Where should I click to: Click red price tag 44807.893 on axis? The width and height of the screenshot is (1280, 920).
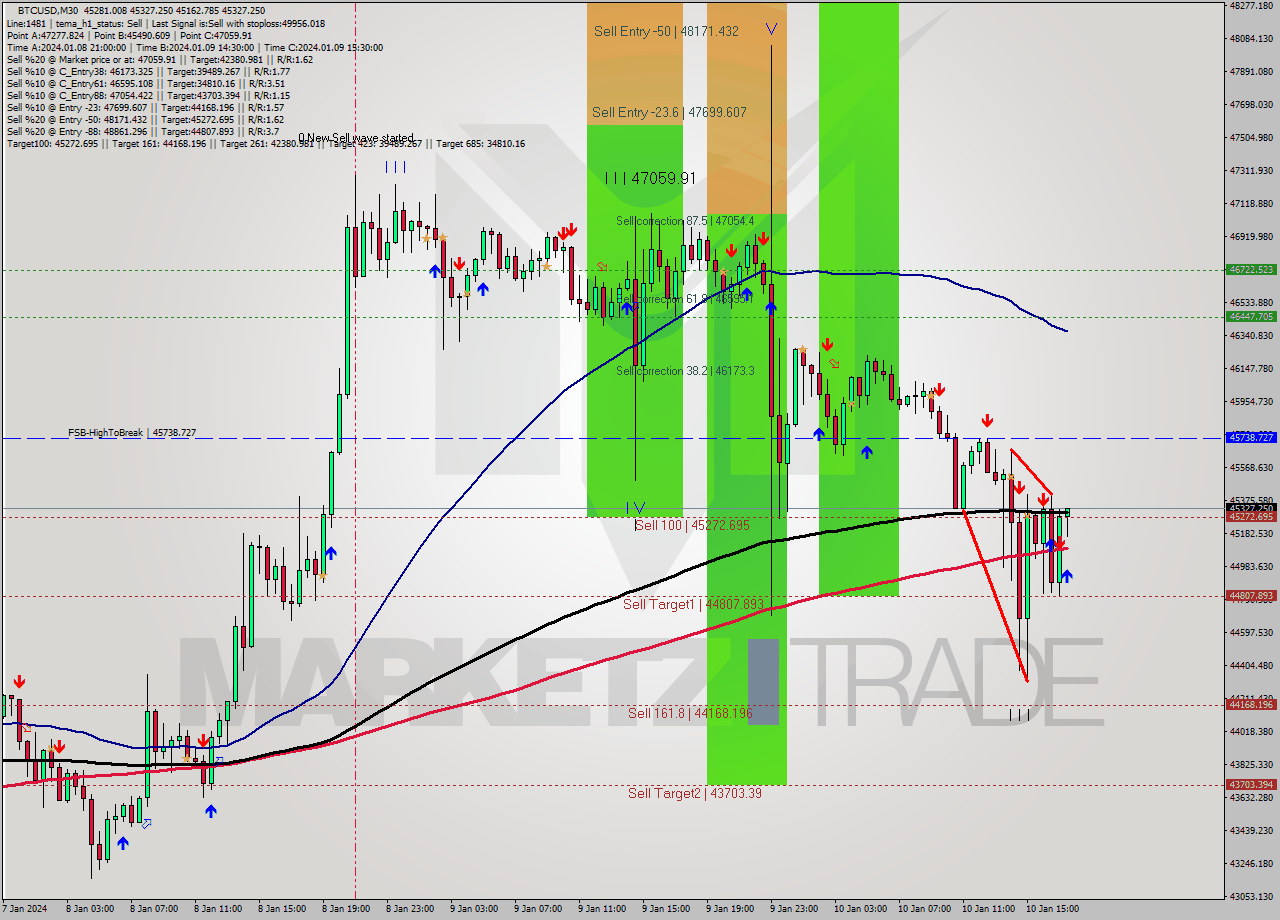(x=1251, y=596)
